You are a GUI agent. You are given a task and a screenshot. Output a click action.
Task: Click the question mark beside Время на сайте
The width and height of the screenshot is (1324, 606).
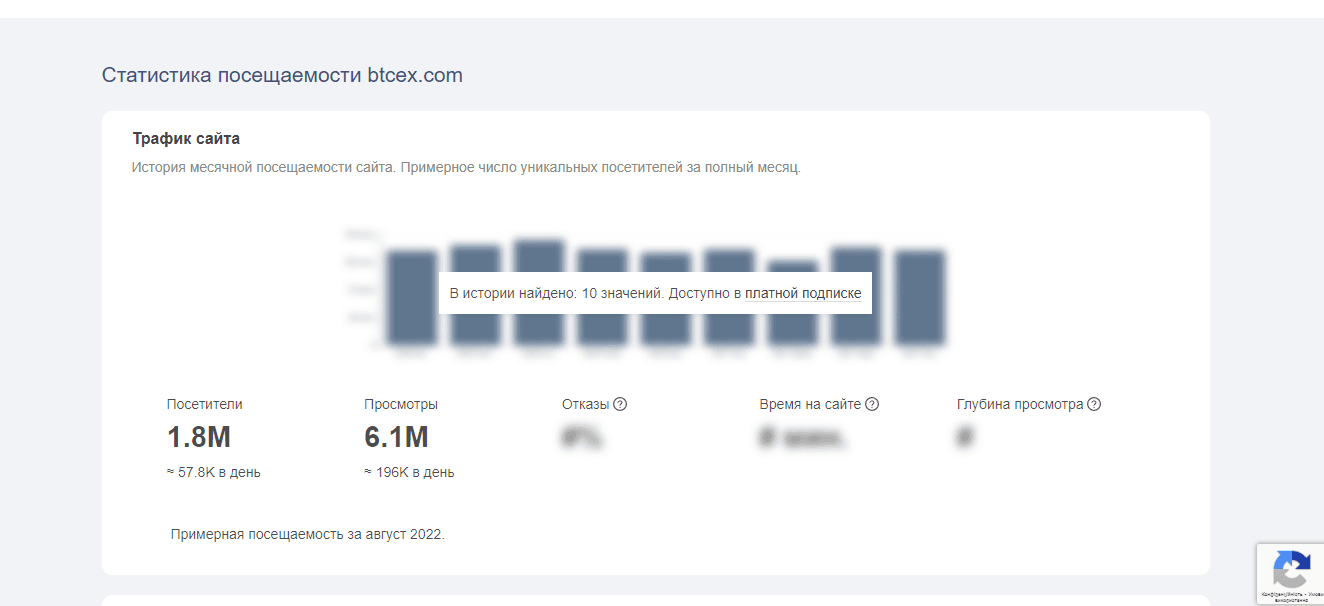[x=871, y=403]
